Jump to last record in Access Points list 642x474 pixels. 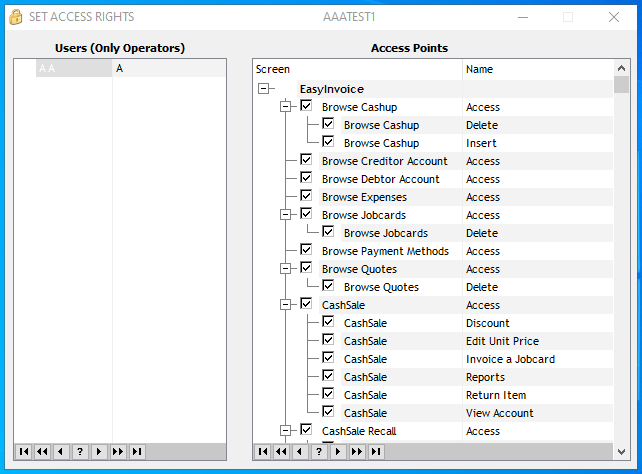coord(376,451)
